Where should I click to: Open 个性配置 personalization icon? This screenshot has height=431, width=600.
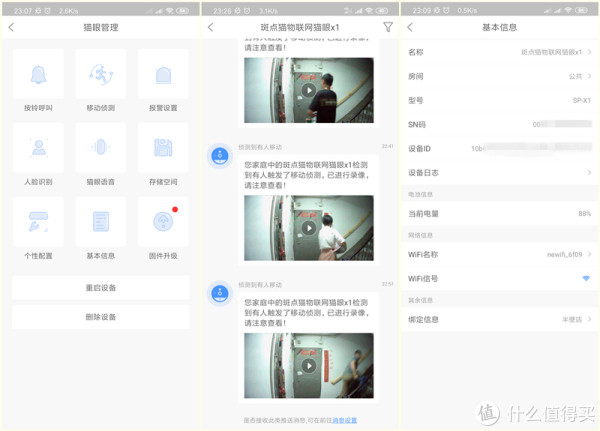tap(38, 222)
